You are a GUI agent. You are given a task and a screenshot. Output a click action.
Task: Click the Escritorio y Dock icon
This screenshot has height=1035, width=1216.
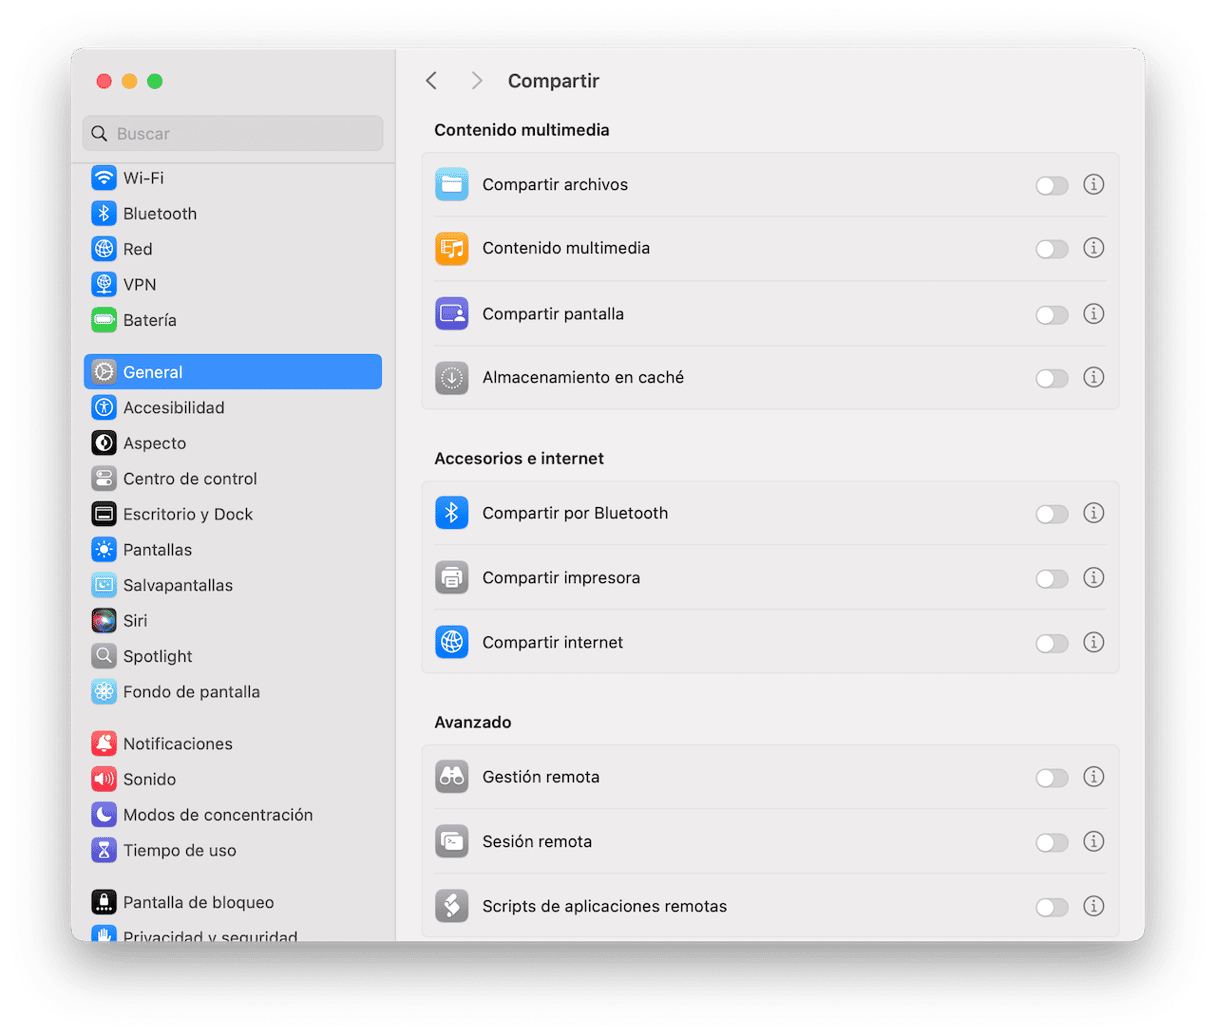tap(104, 514)
